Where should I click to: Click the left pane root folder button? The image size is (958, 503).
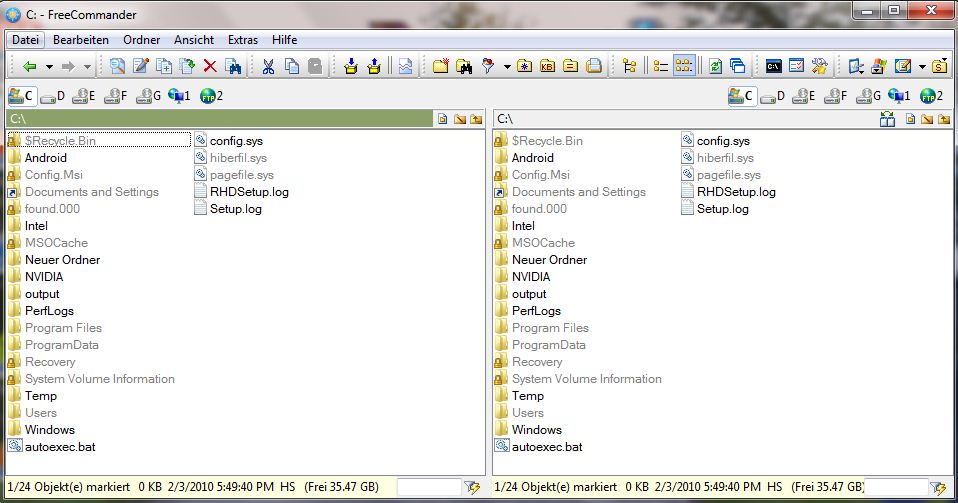tap(460, 119)
